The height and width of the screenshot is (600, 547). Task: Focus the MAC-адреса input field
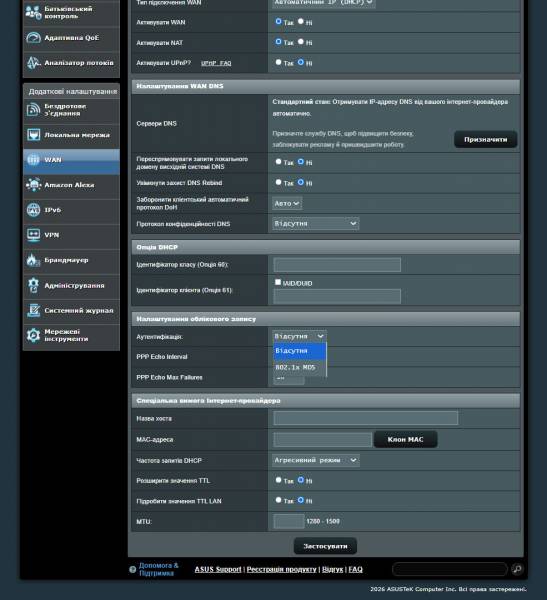click(323, 439)
